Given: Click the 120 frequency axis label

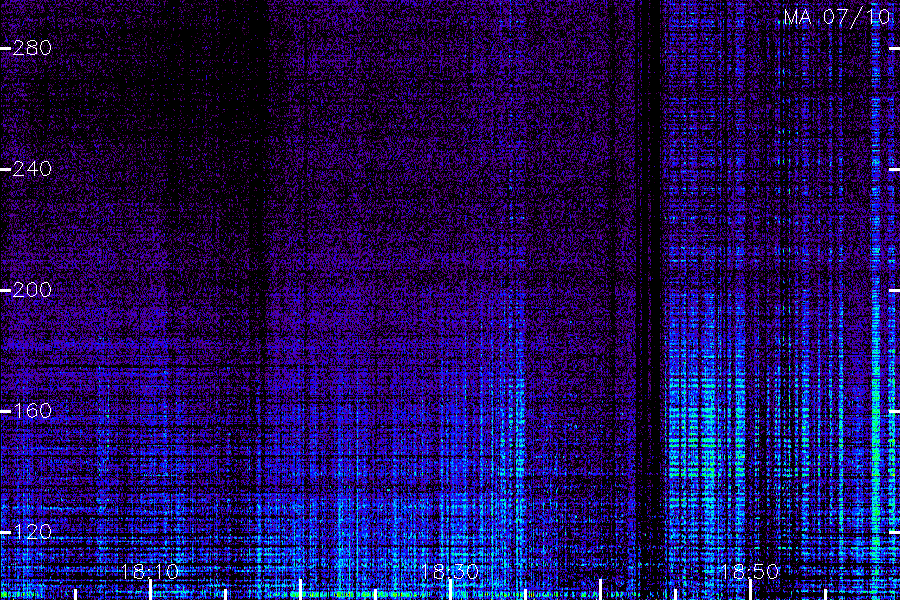Looking at the screenshot, I should pyautogui.click(x=32, y=532).
